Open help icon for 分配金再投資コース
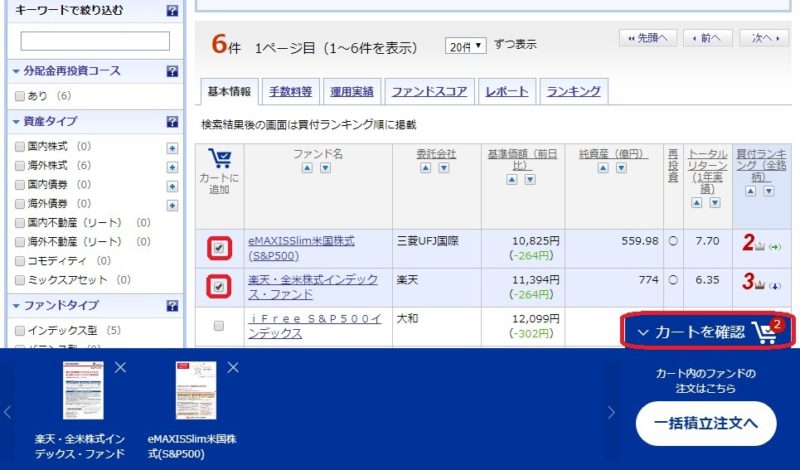This screenshot has width=800, height=470. point(172,71)
